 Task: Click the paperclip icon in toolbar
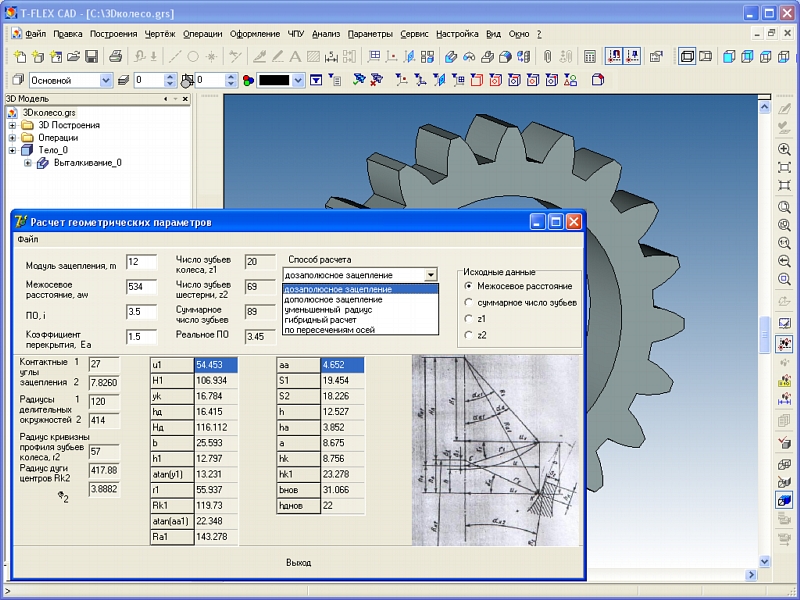547,56
